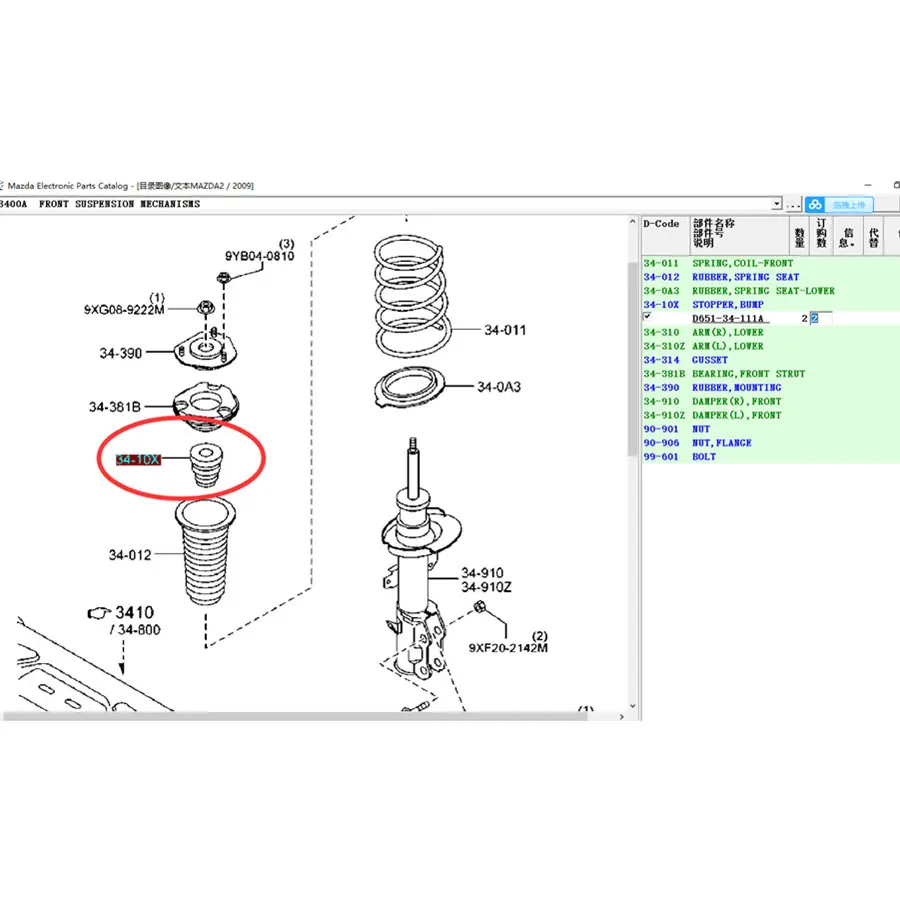Open the section selector dropdown arrow

click(x=776, y=204)
